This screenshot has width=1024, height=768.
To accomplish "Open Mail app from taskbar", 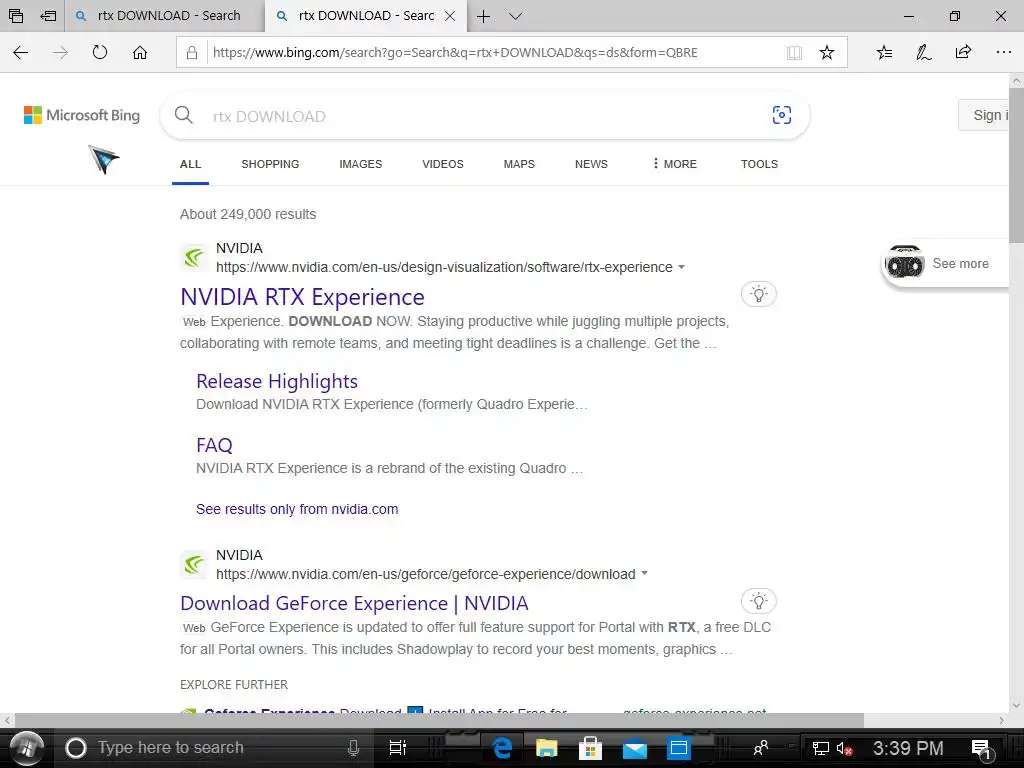I will click(x=634, y=748).
